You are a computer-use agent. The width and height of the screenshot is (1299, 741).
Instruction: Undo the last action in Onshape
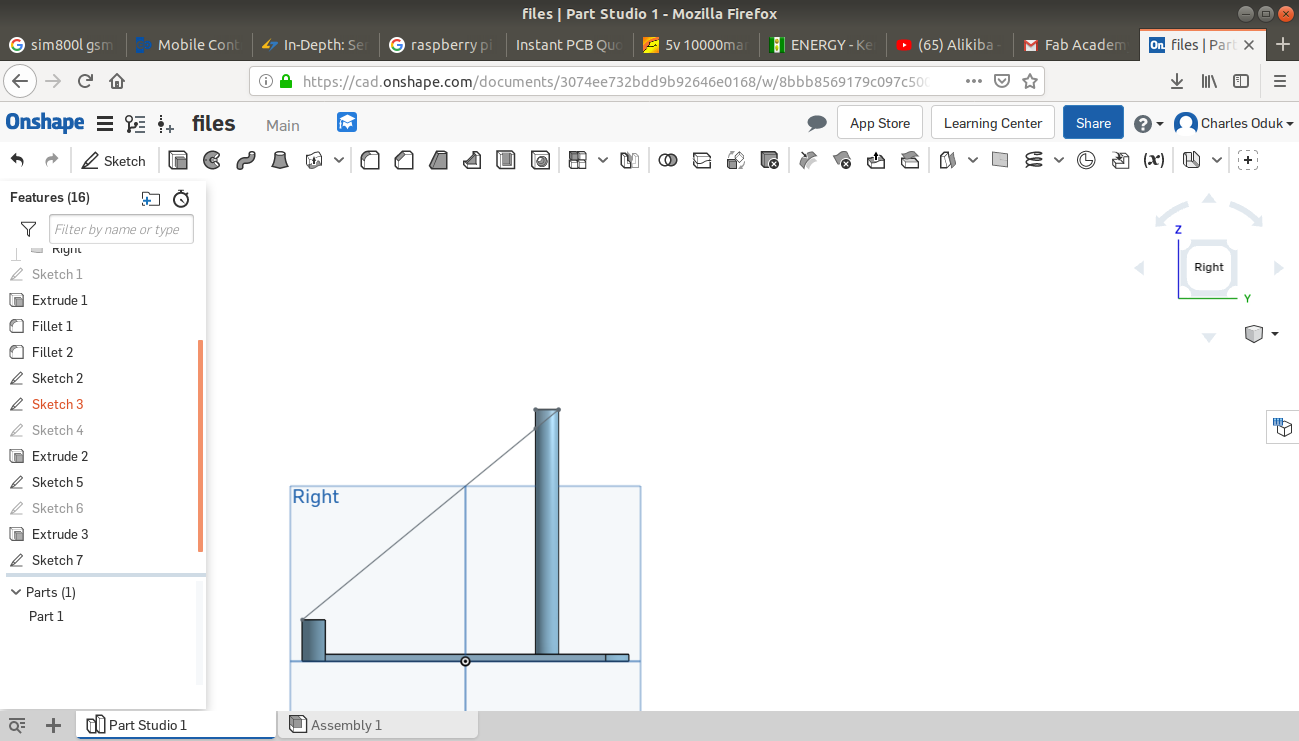[17, 160]
